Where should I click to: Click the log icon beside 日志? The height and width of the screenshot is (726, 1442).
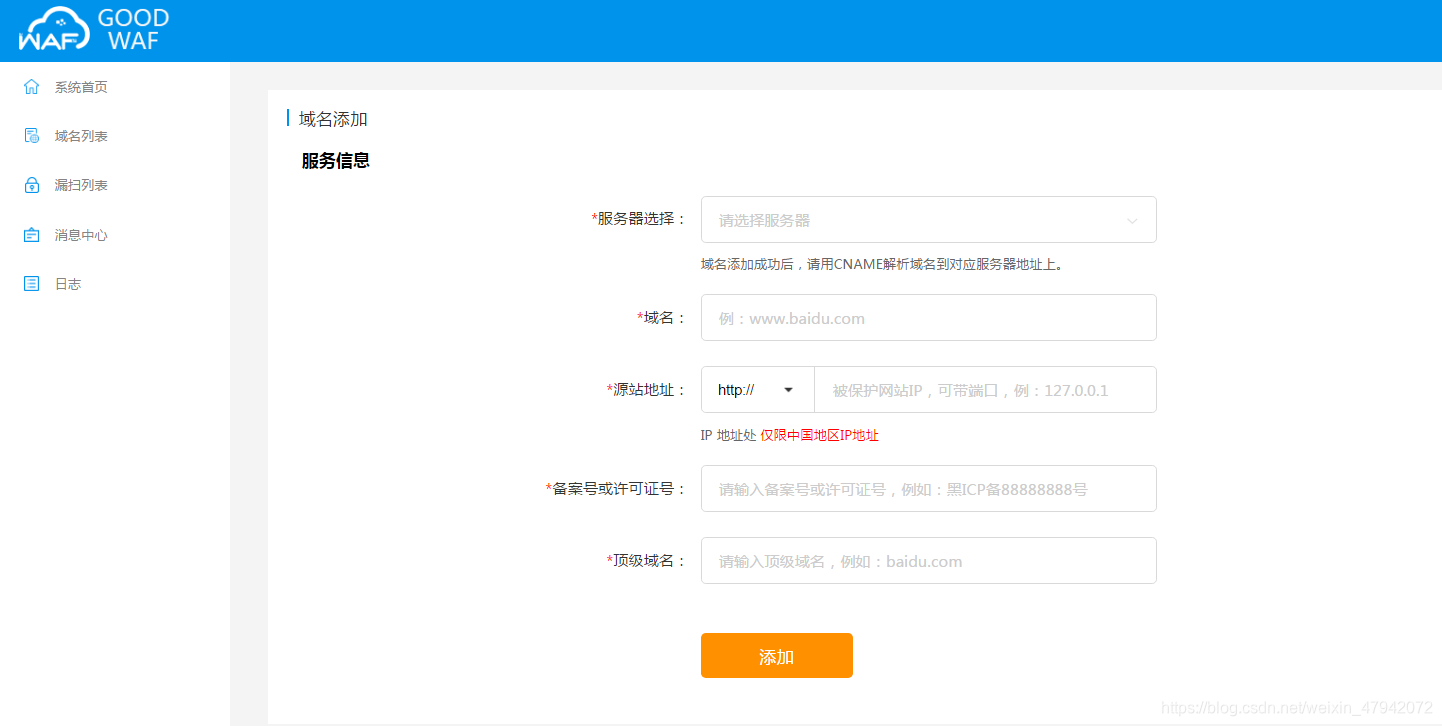[32, 284]
